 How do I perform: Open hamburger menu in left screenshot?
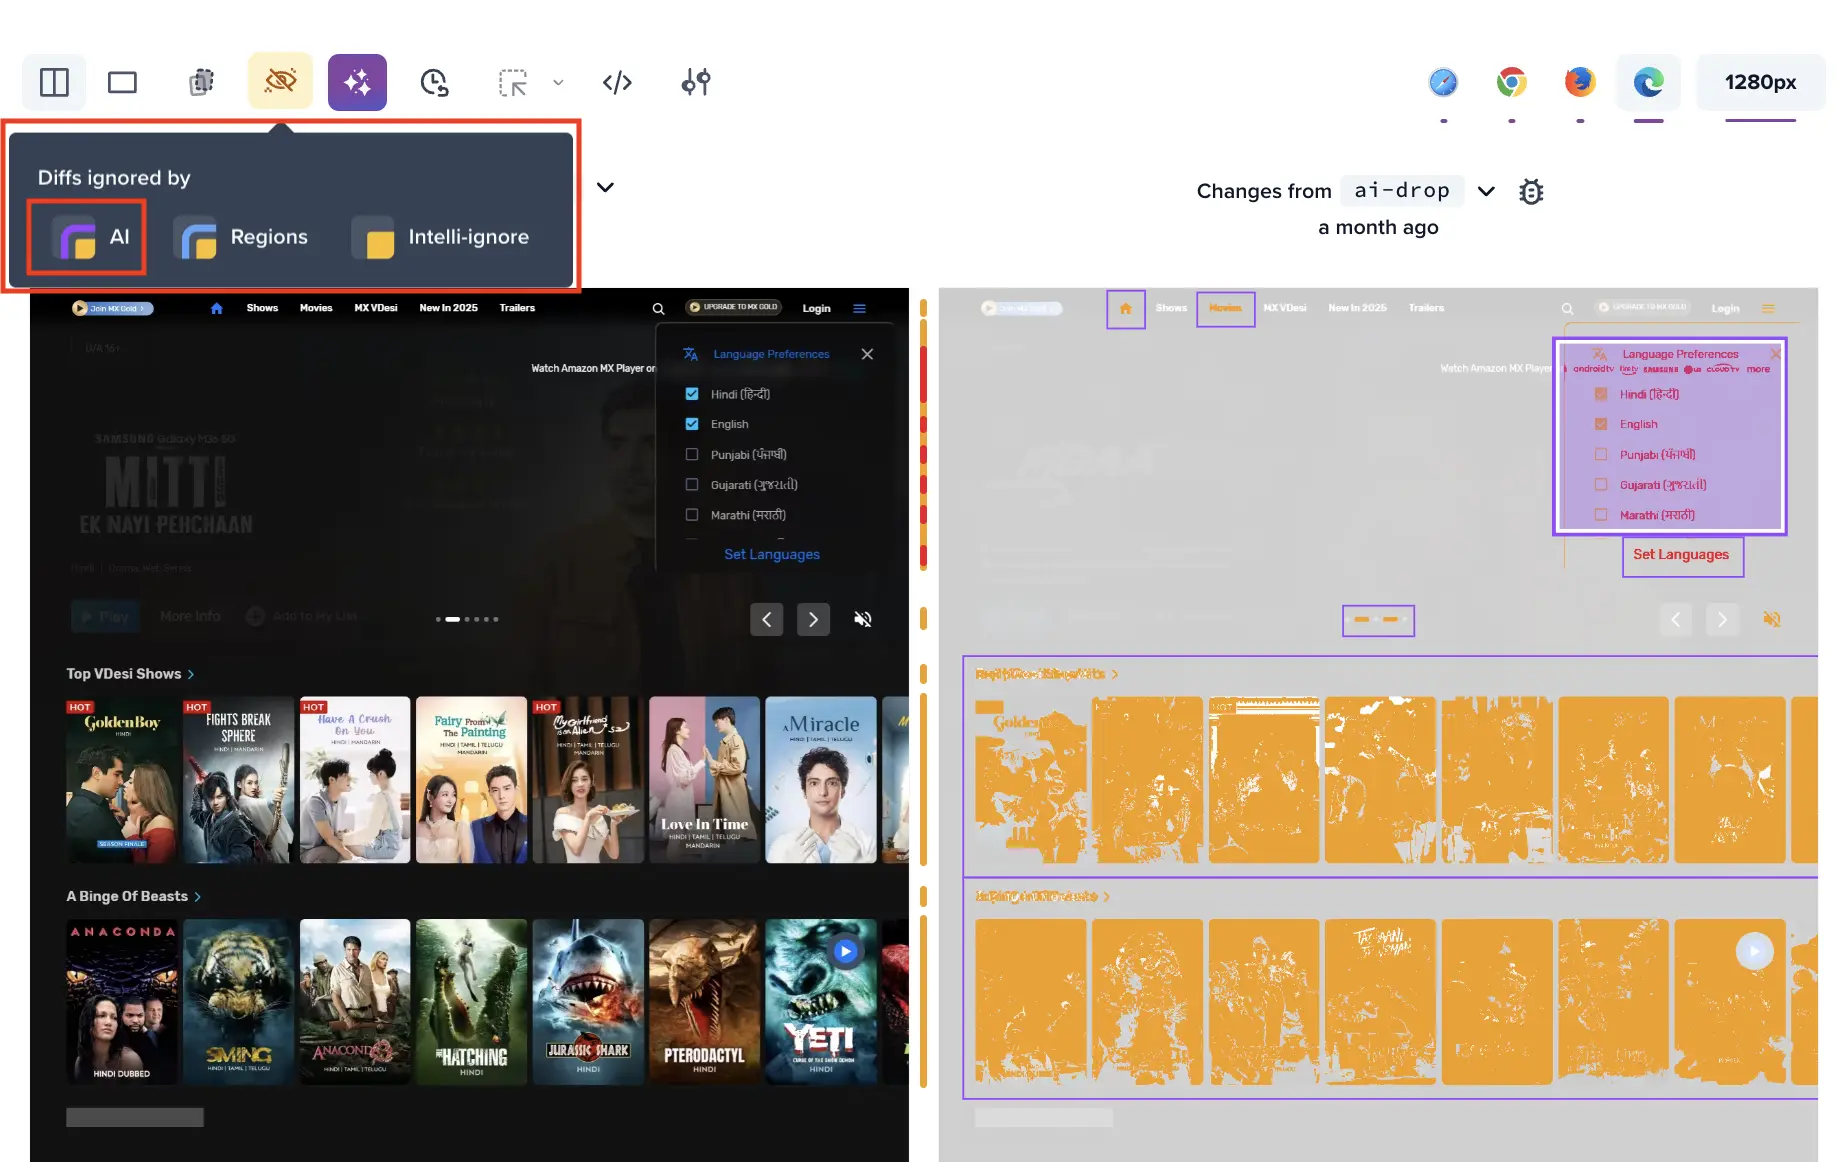tap(859, 308)
